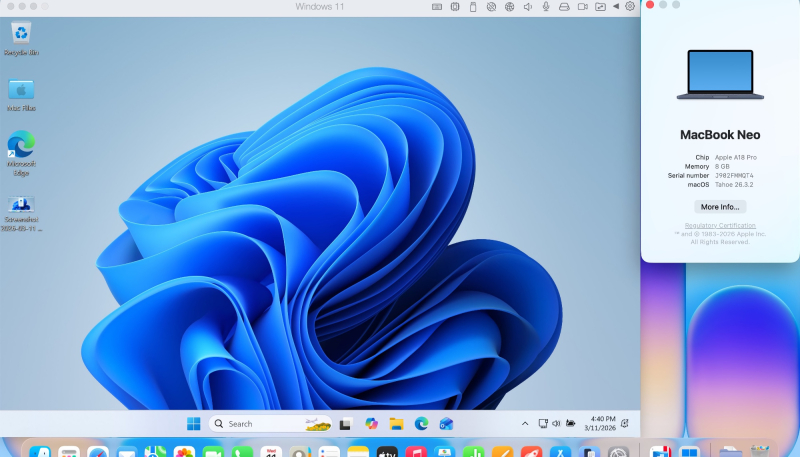Click the MacBook laptop image
The height and width of the screenshot is (457, 800).
point(720,74)
